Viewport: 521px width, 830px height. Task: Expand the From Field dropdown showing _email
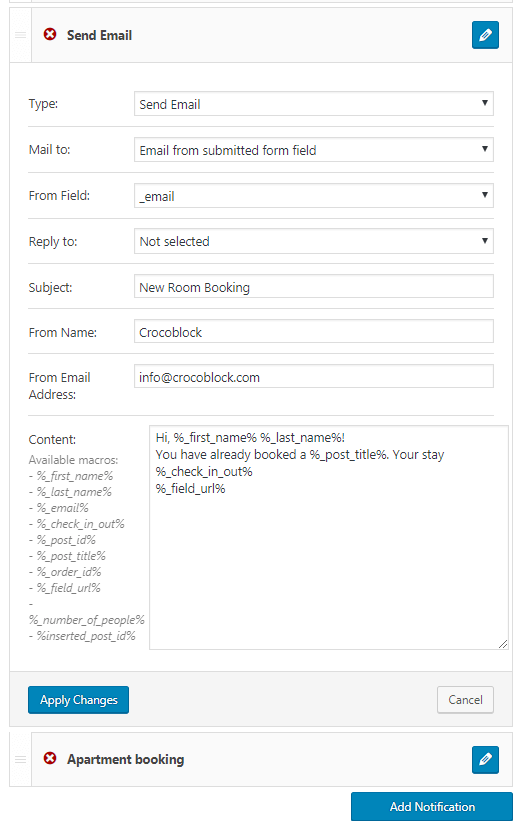pos(313,196)
